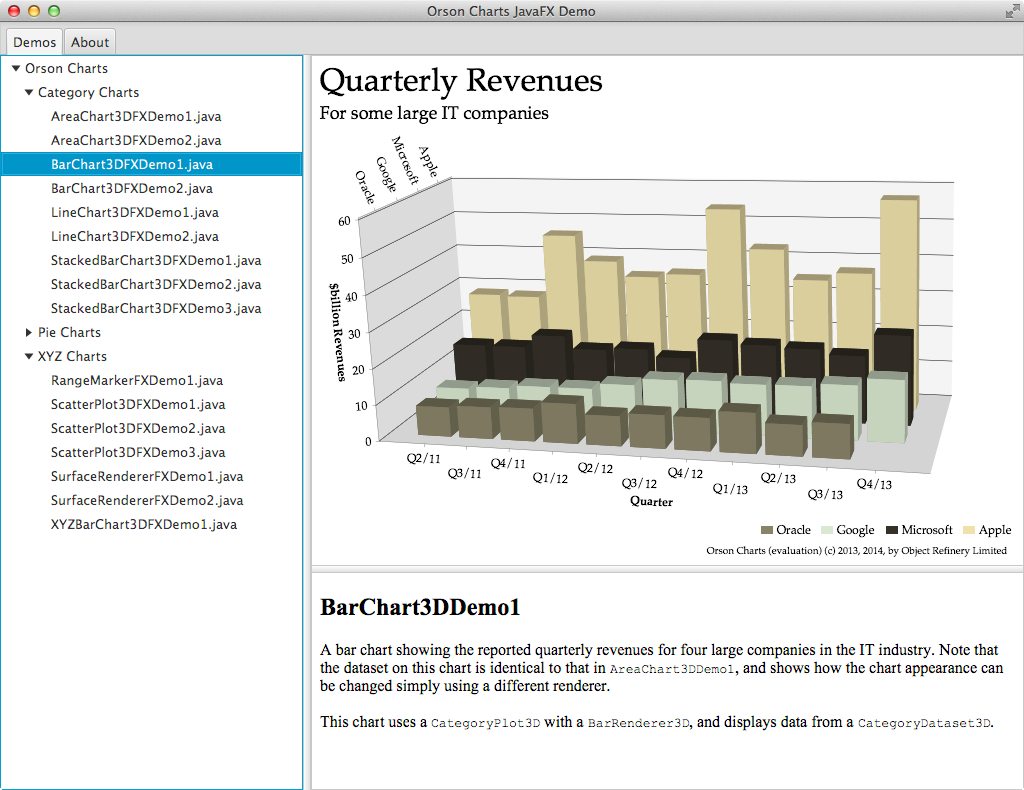Open AreaChart3DFXDemo1.java in the tree
Viewport: 1024px width, 790px height.
tap(136, 116)
